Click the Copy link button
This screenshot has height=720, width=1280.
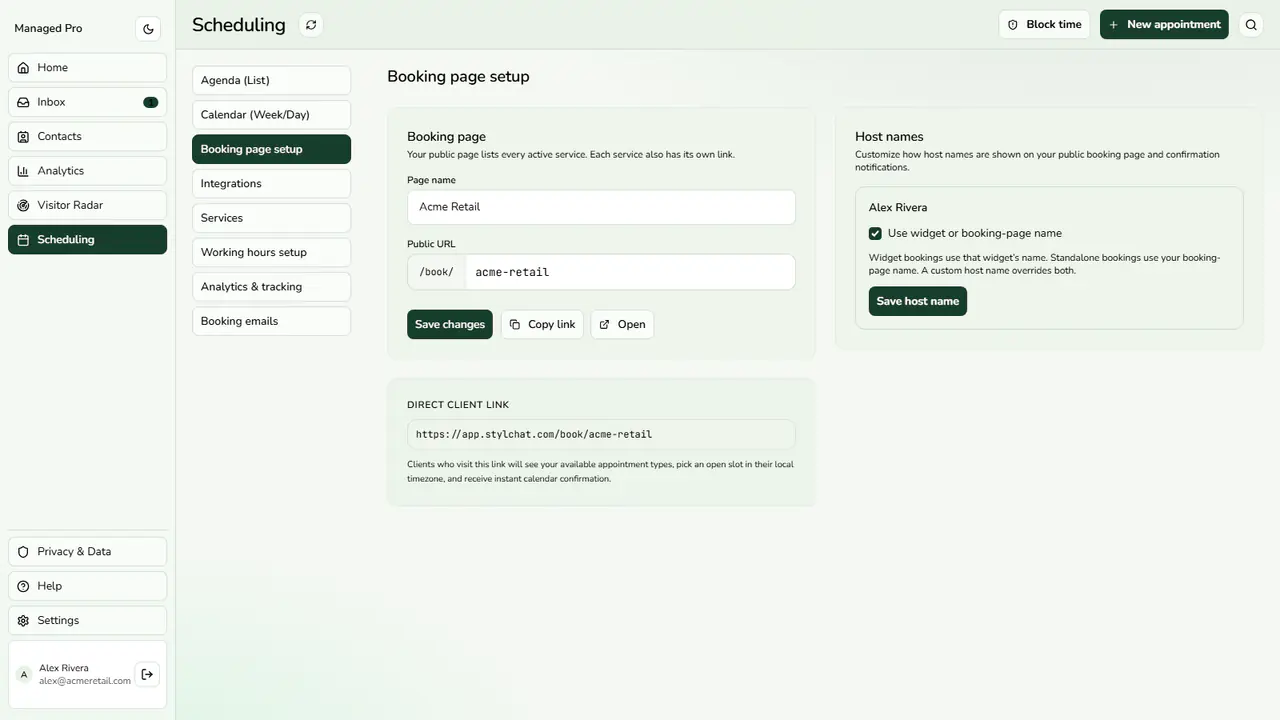pos(542,324)
